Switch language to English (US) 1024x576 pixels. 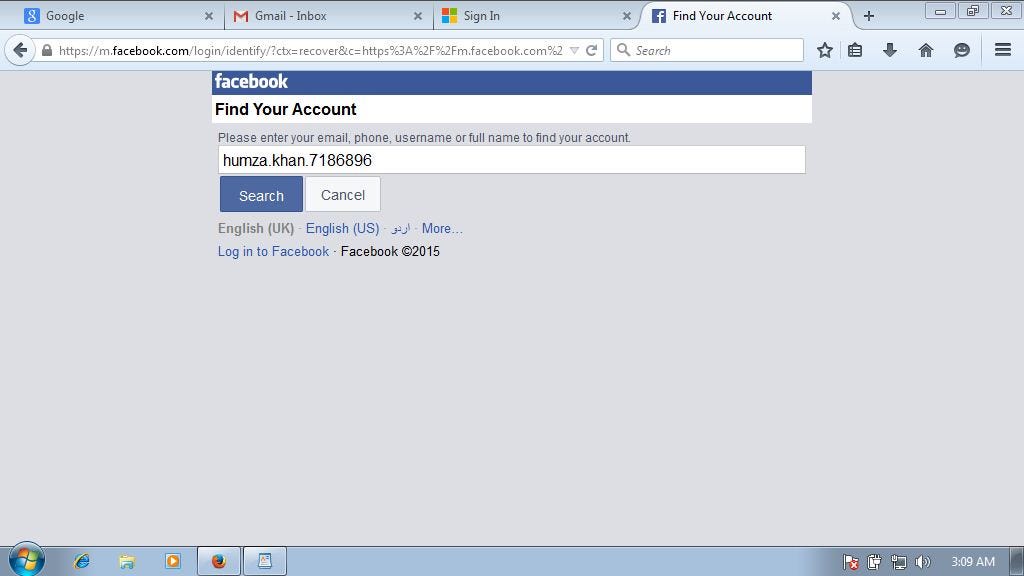[342, 229]
